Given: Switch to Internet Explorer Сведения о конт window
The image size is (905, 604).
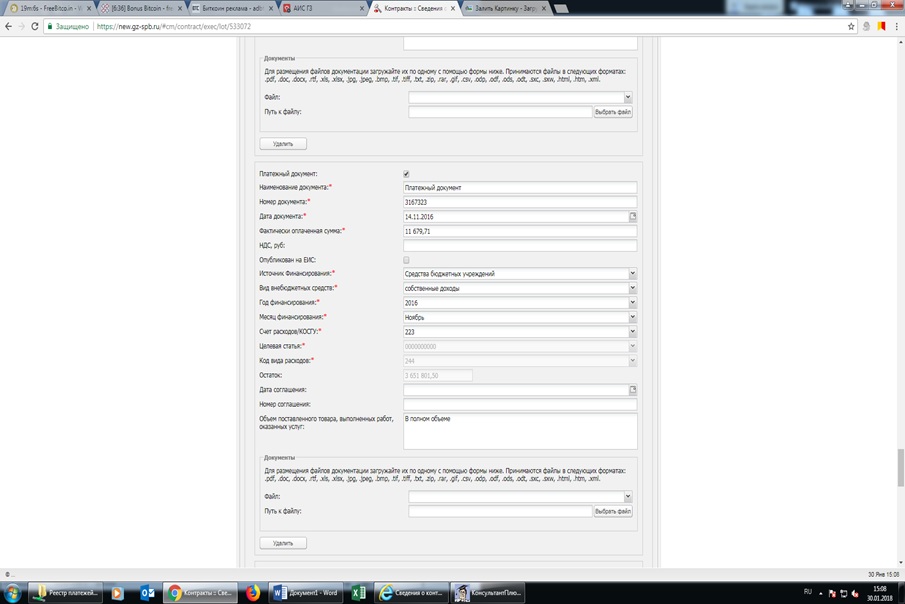Looking at the screenshot, I should pyautogui.click(x=410, y=593).
